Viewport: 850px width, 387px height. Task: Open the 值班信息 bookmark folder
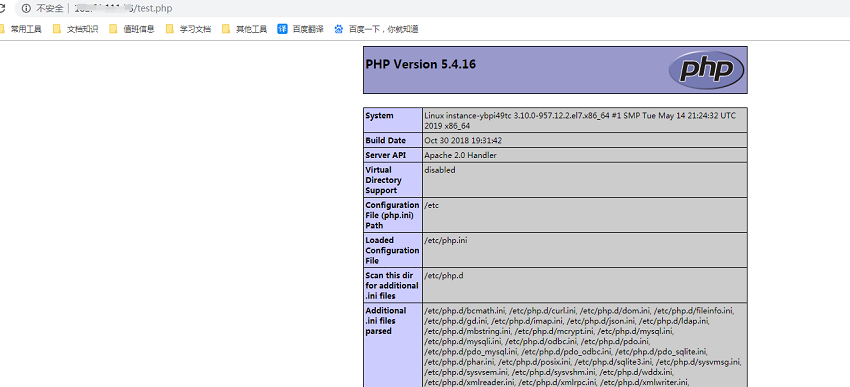point(132,29)
